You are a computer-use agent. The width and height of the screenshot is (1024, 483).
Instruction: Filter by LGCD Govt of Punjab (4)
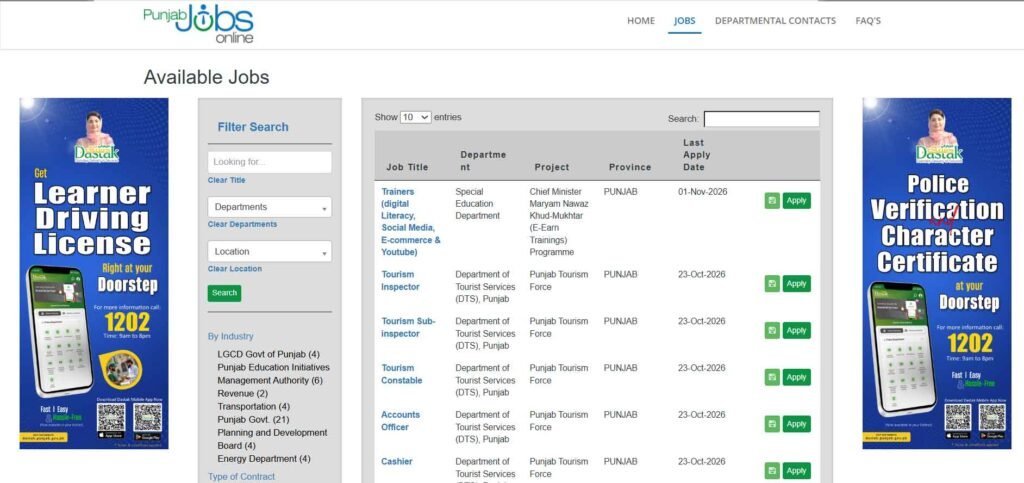(268, 354)
